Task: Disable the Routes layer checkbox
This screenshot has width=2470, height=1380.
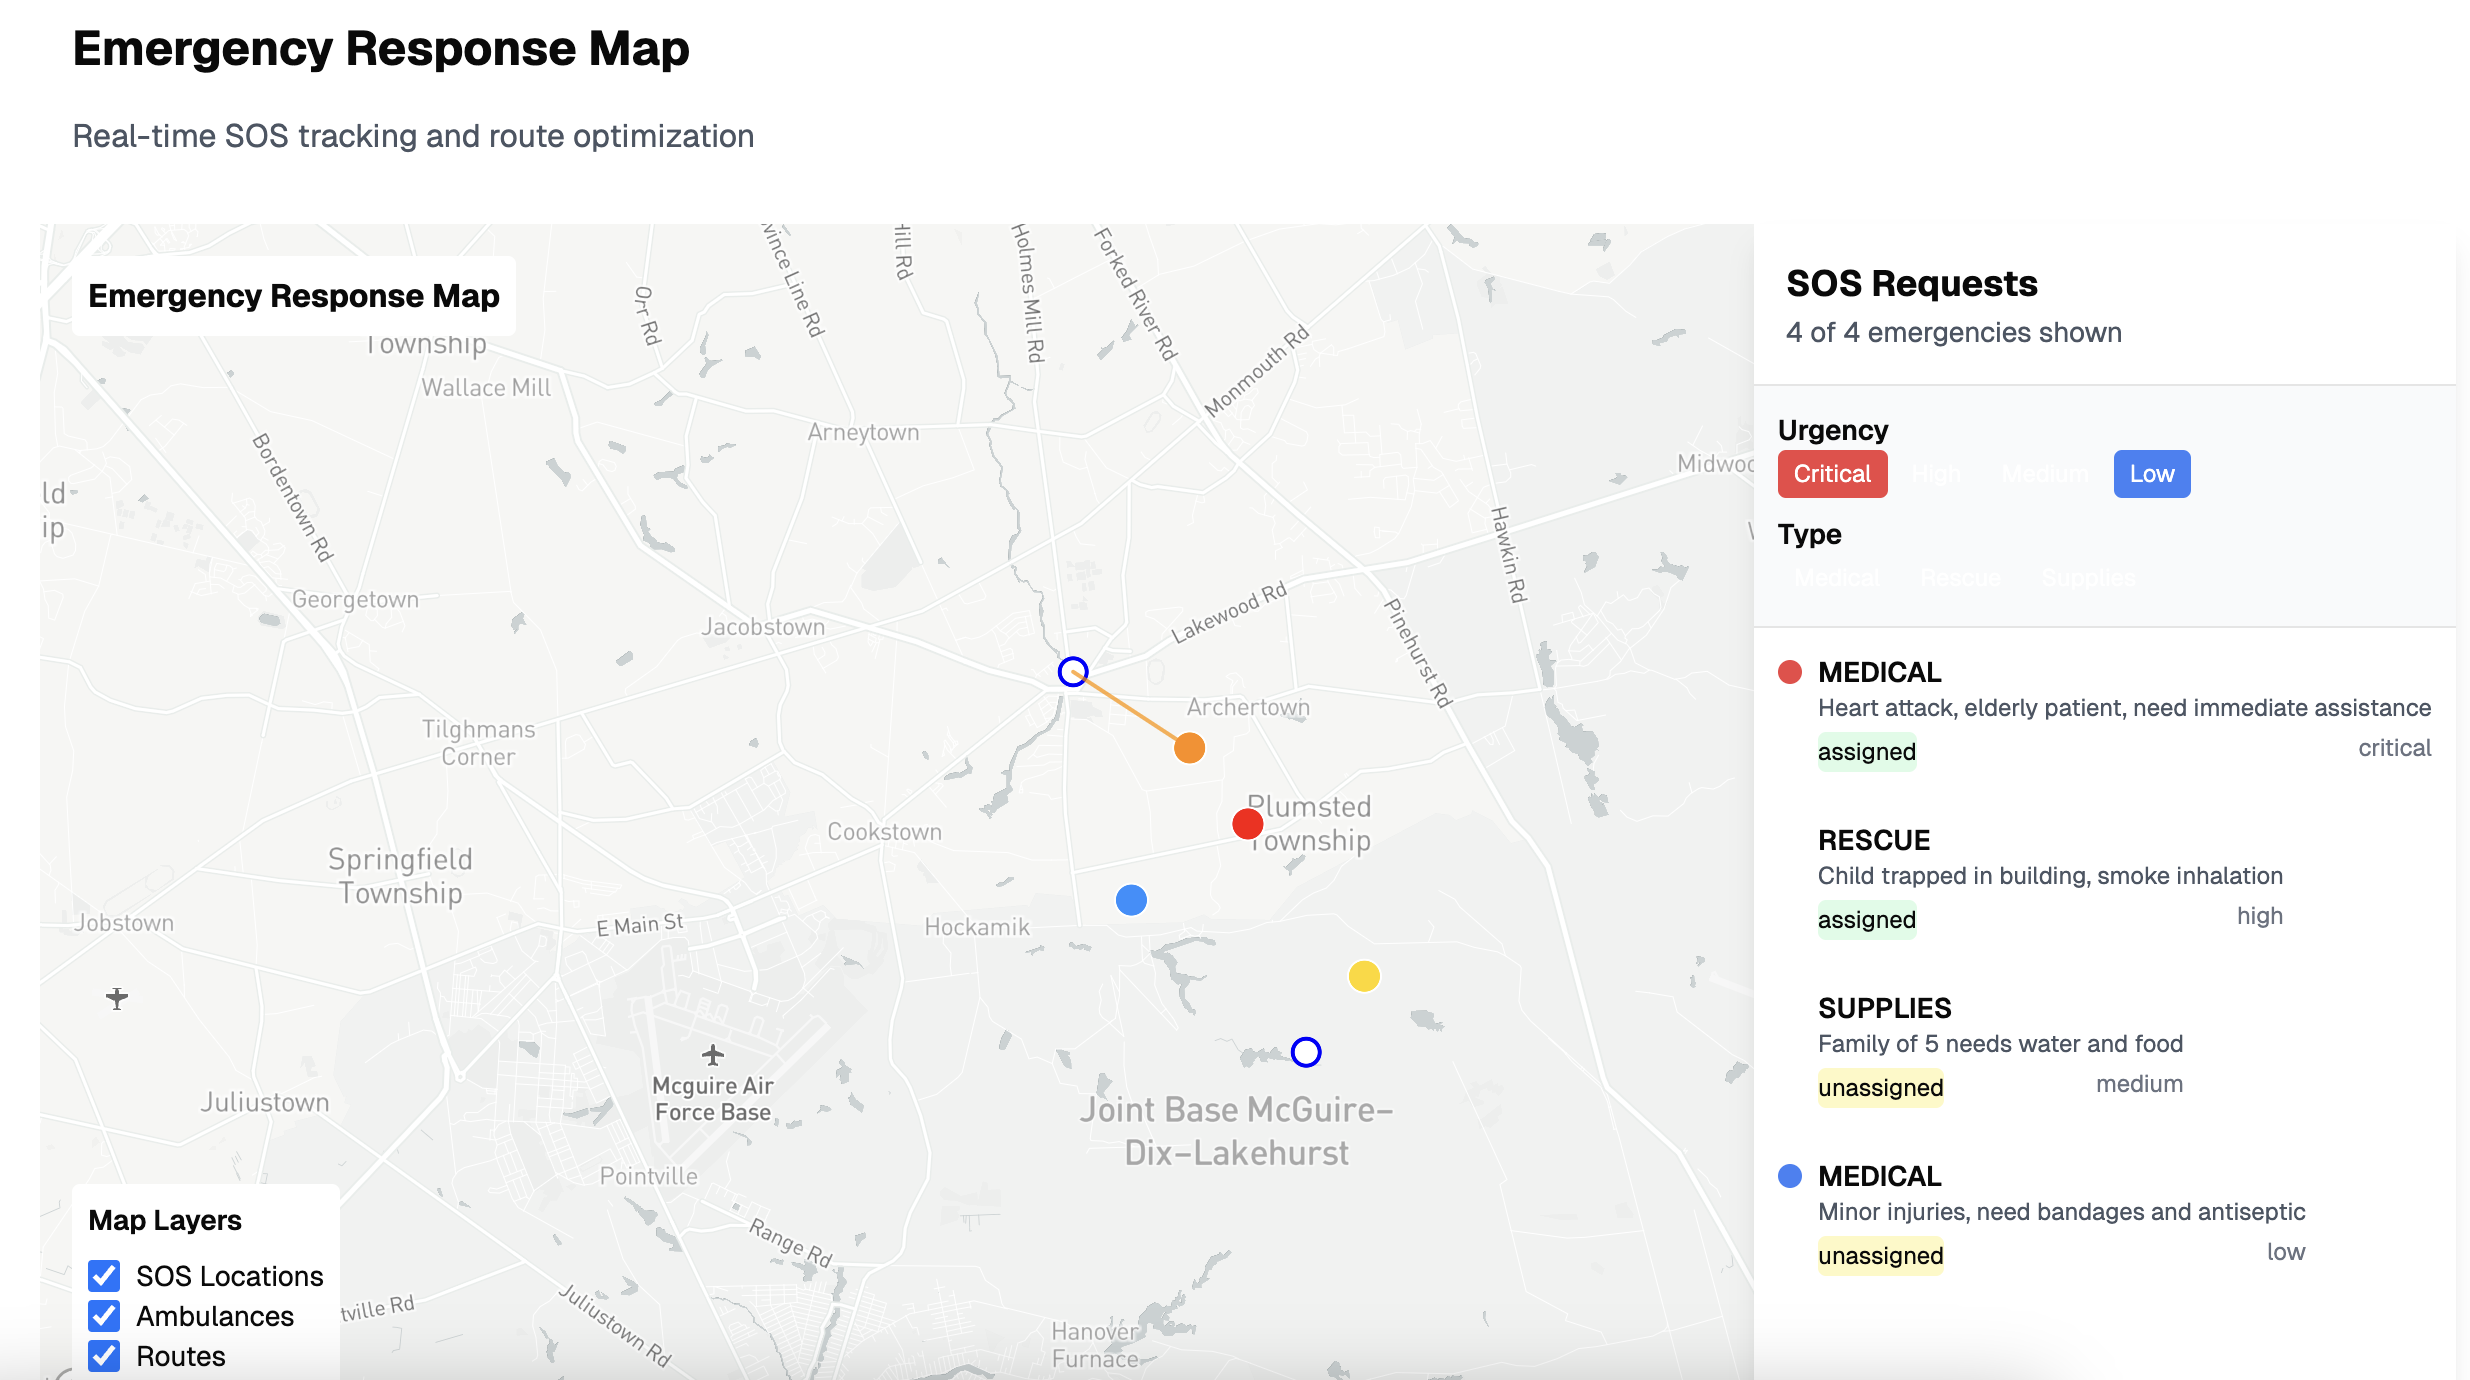Action: pyautogui.click(x=104, y=1356)
